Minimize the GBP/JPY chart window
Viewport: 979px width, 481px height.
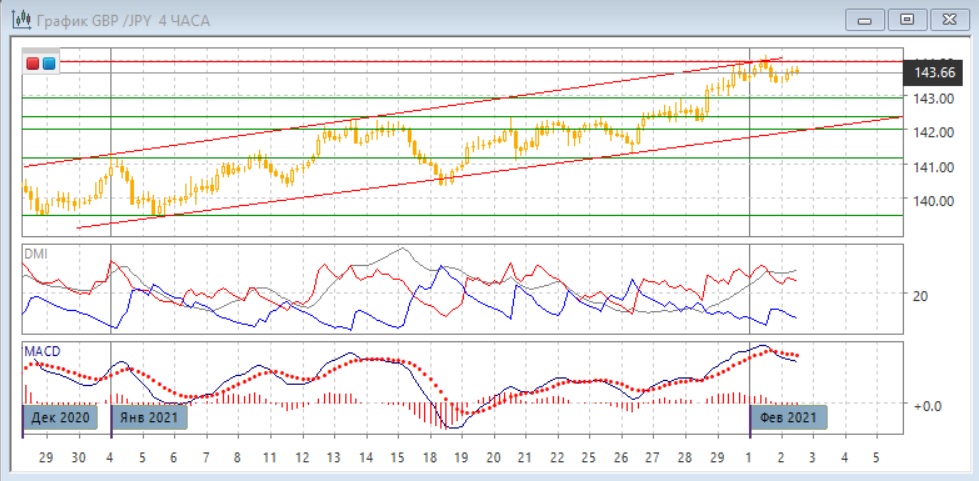point(865,19)
